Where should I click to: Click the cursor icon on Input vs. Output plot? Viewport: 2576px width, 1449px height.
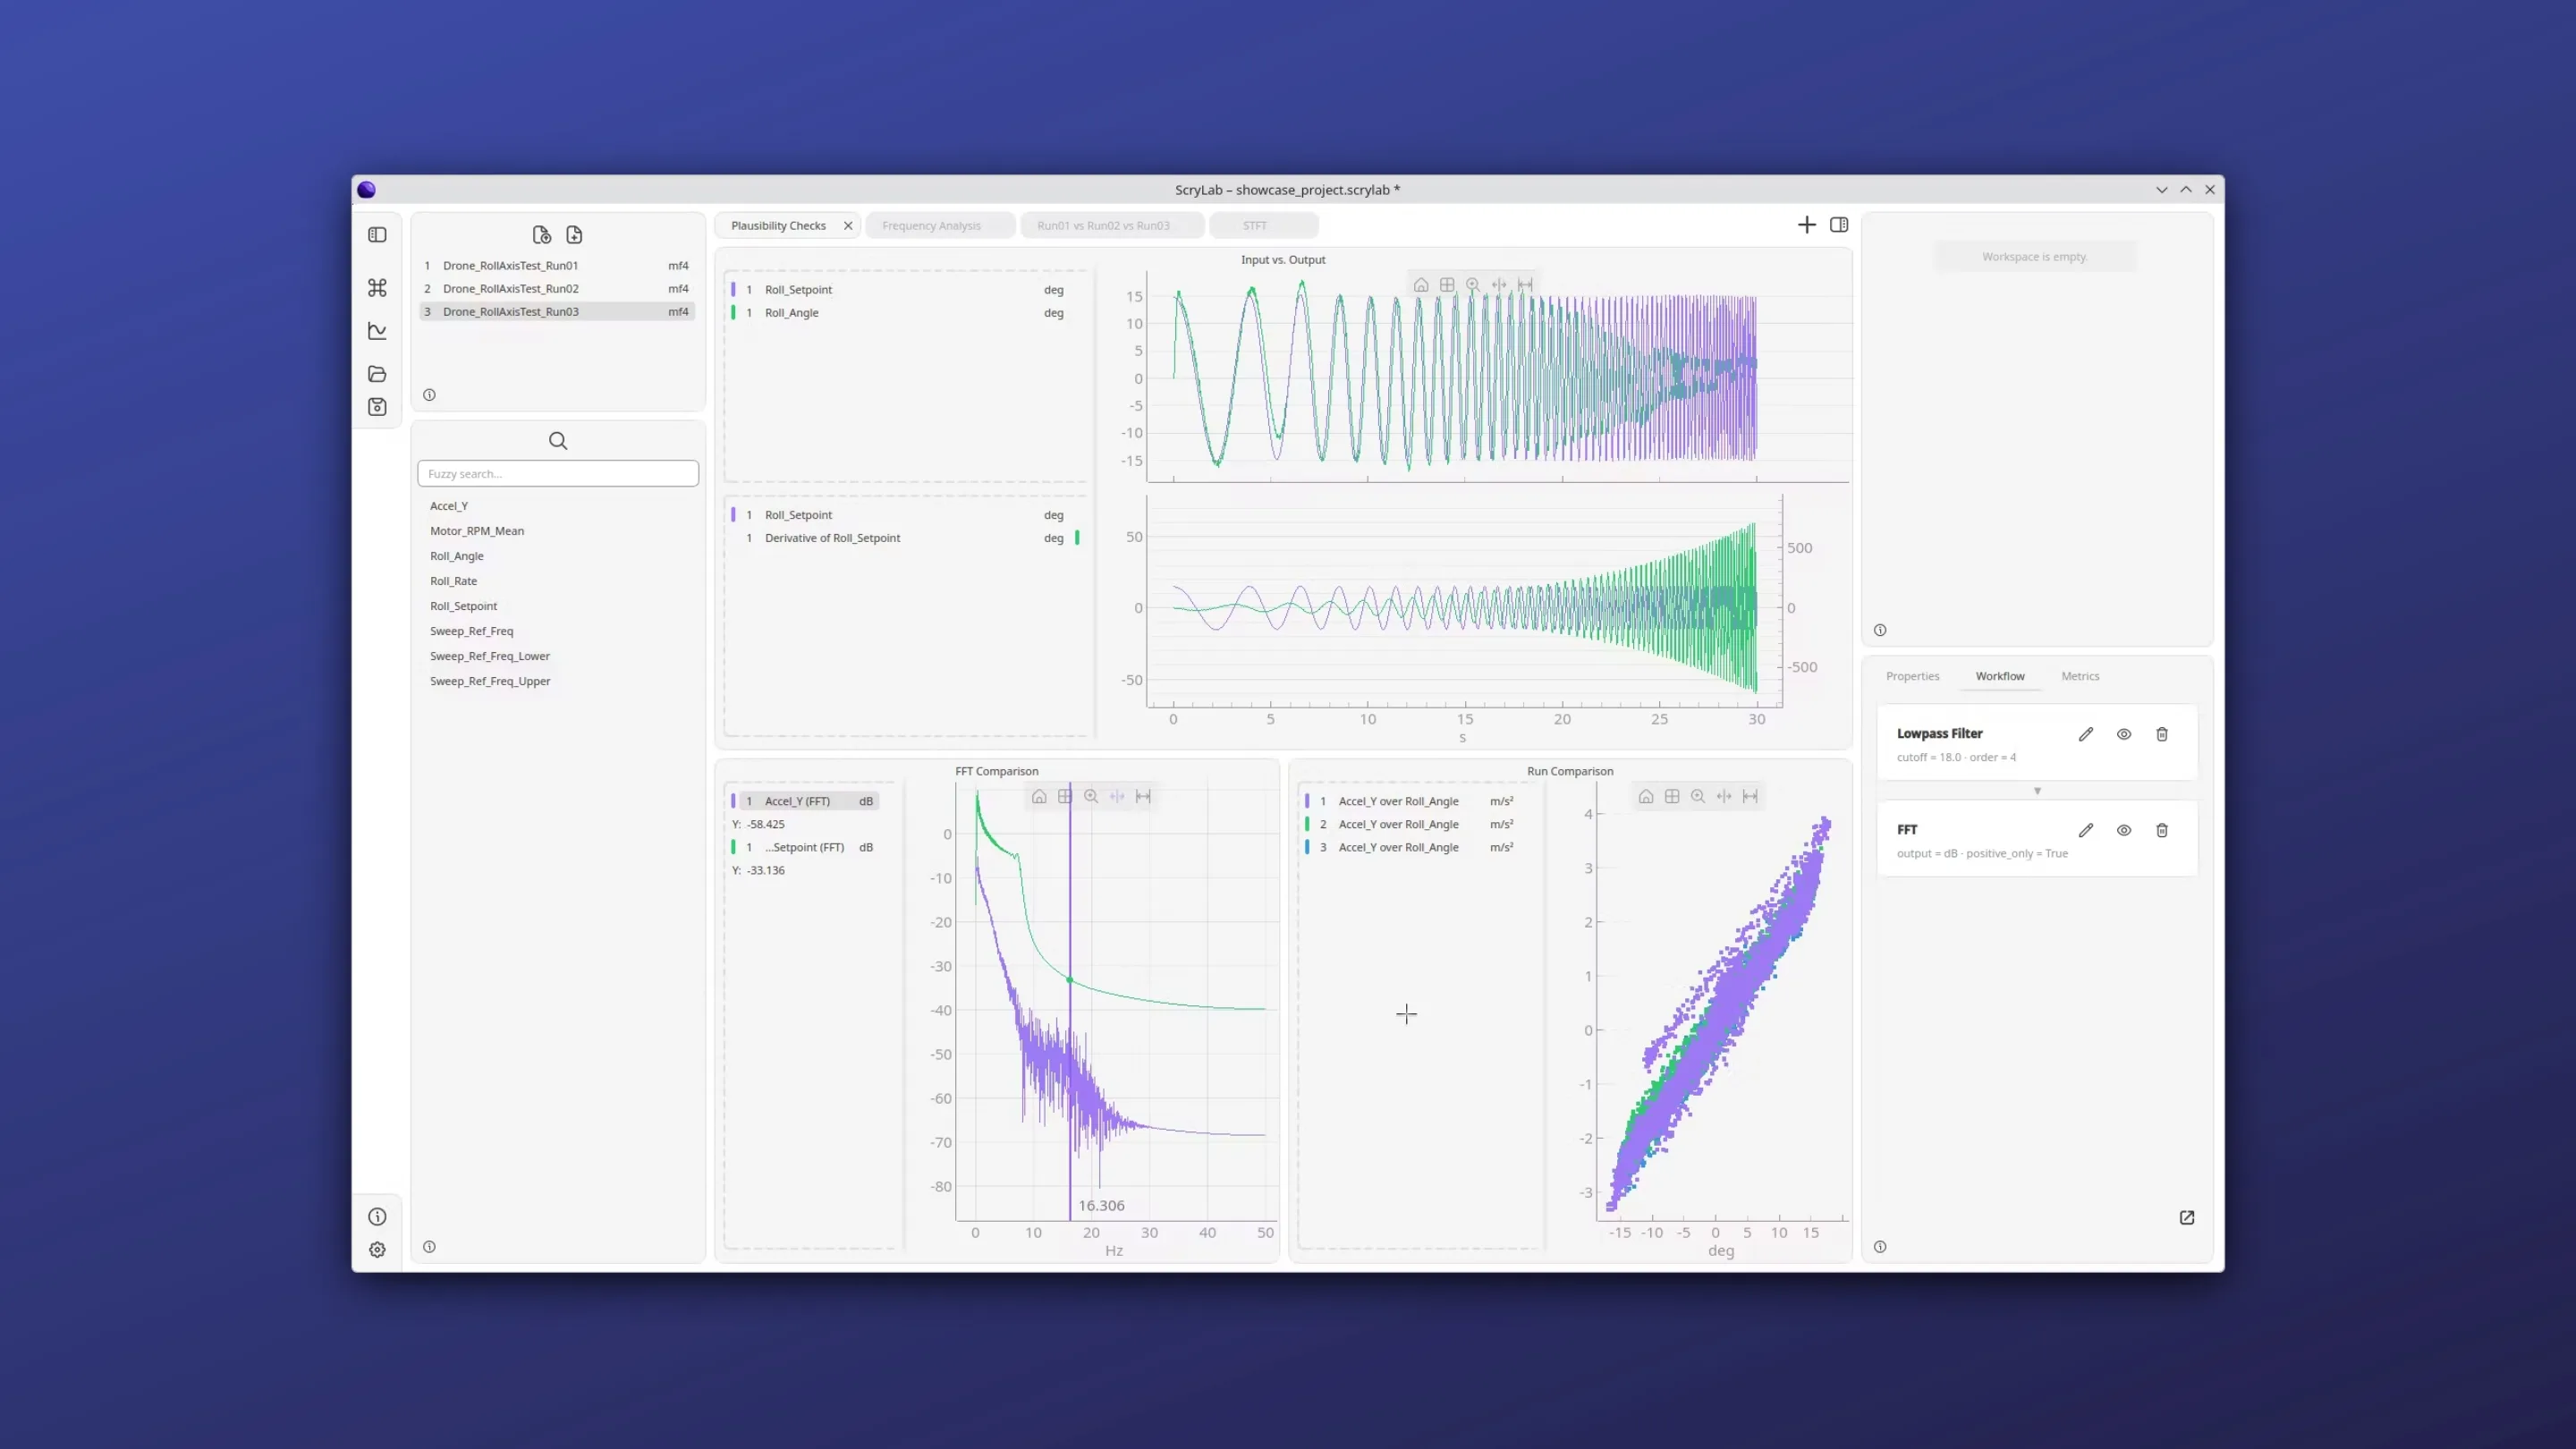click(1499, 285)
